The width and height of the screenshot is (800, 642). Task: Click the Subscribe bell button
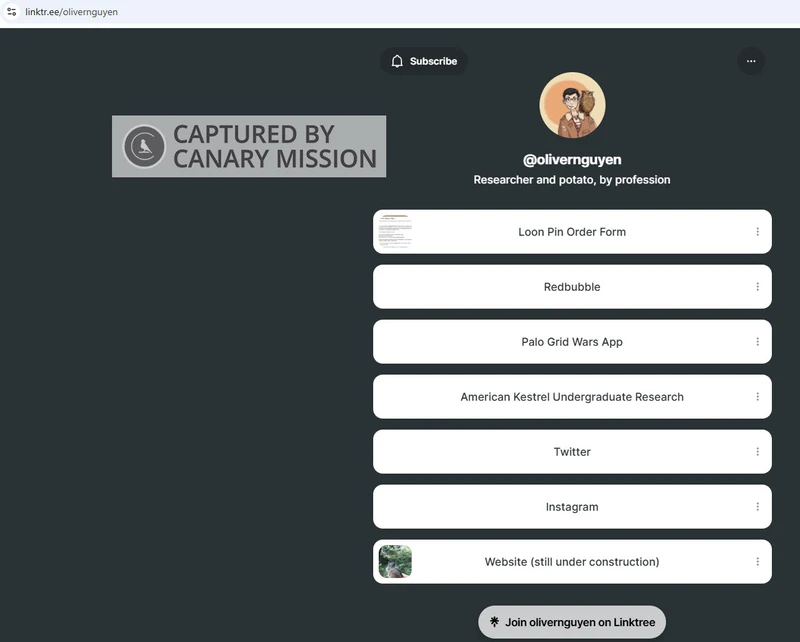pos(423,61)
